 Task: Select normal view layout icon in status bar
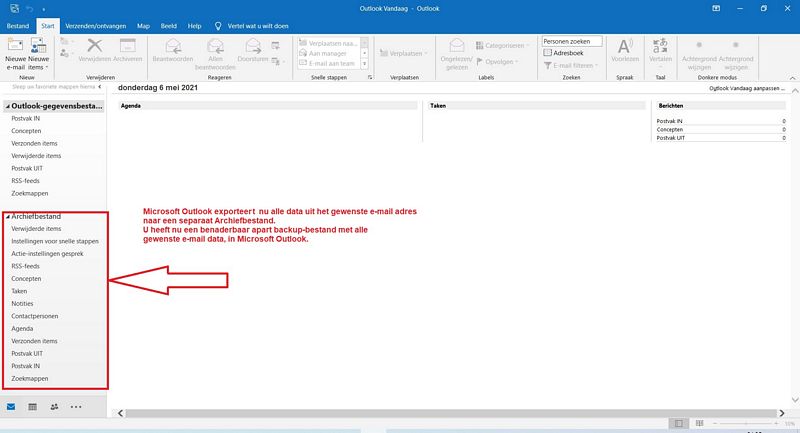[679, 423]
